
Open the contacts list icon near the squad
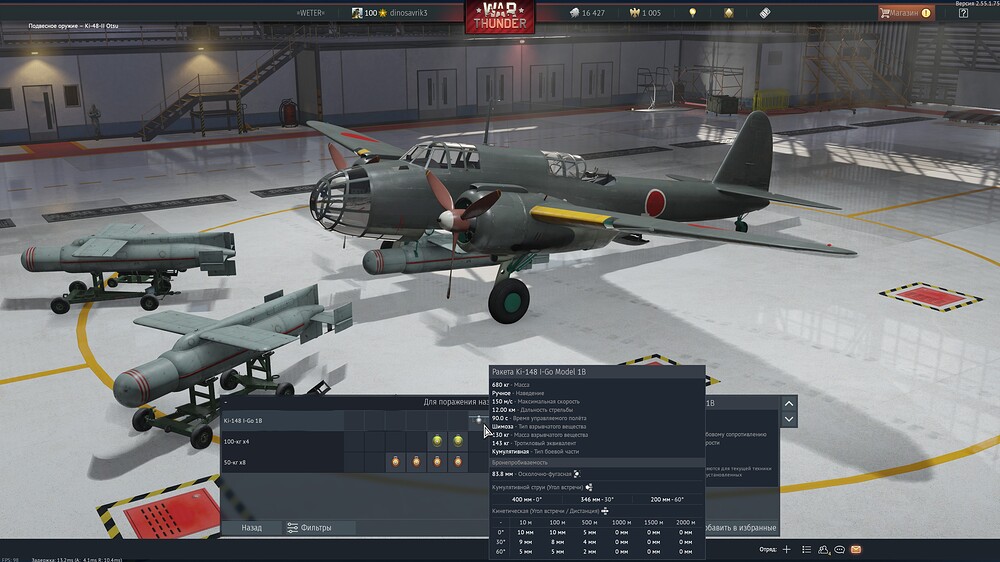[822, 549]
